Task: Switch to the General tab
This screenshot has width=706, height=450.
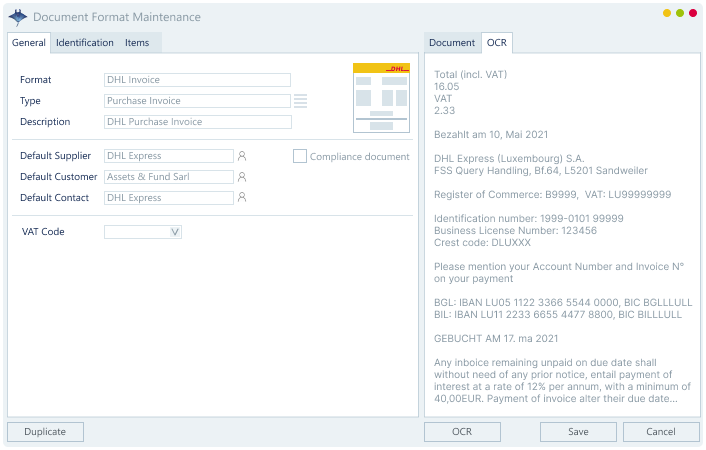Action: (x=29, y=43)
